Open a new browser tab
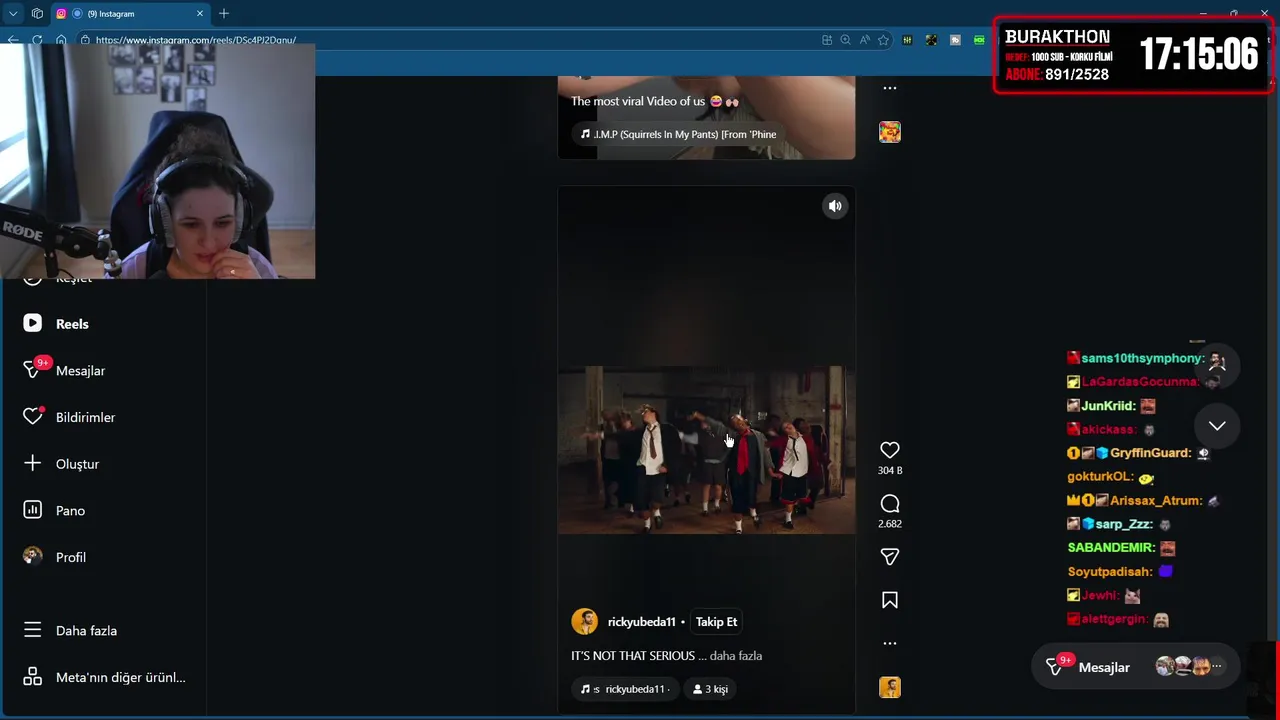Screen dimensions: 1280x720 tap(224, 14)
